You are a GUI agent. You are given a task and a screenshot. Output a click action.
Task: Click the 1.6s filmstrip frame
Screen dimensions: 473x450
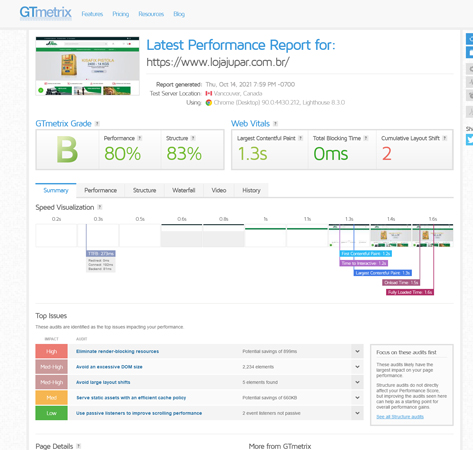coord(433,236)
